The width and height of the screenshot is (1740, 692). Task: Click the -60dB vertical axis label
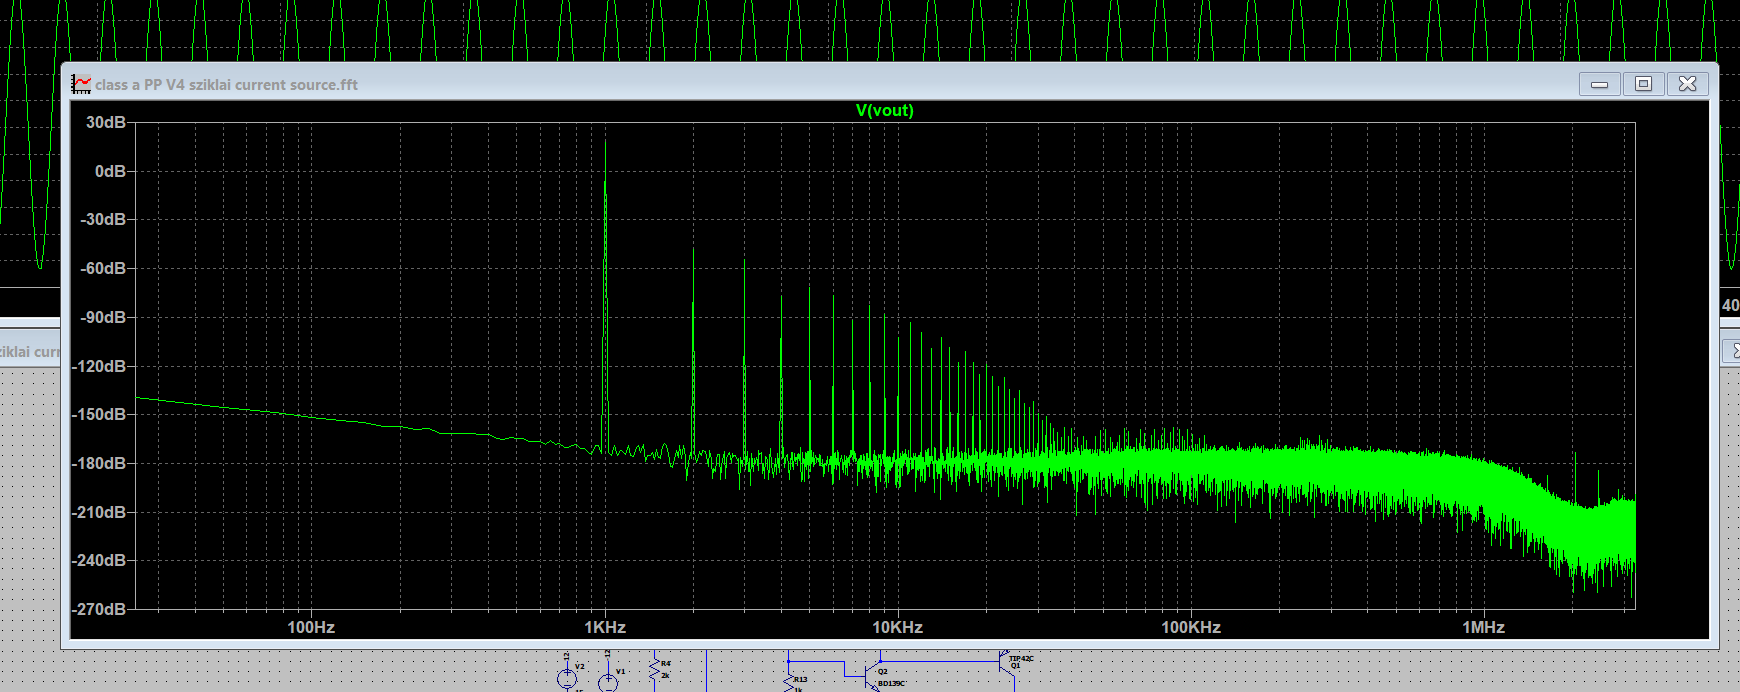tap(103, 268)
